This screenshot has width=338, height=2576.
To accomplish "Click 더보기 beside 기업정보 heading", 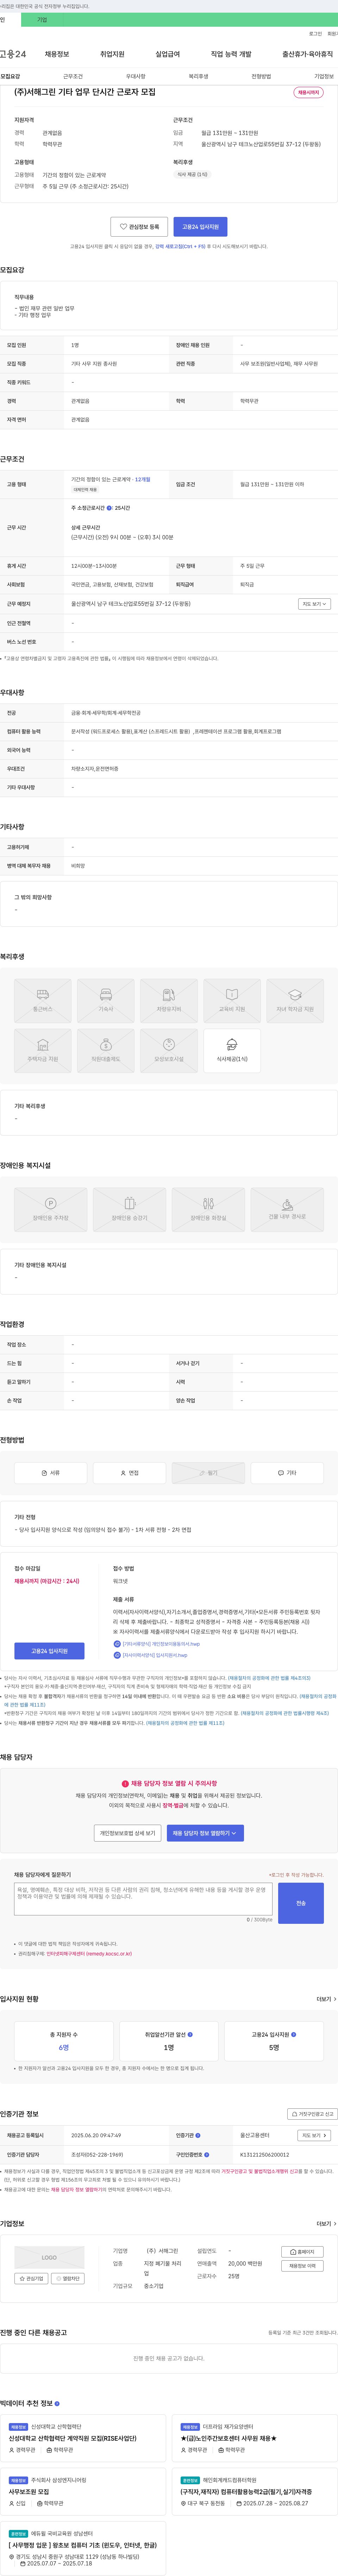I will click(326, 2224).
